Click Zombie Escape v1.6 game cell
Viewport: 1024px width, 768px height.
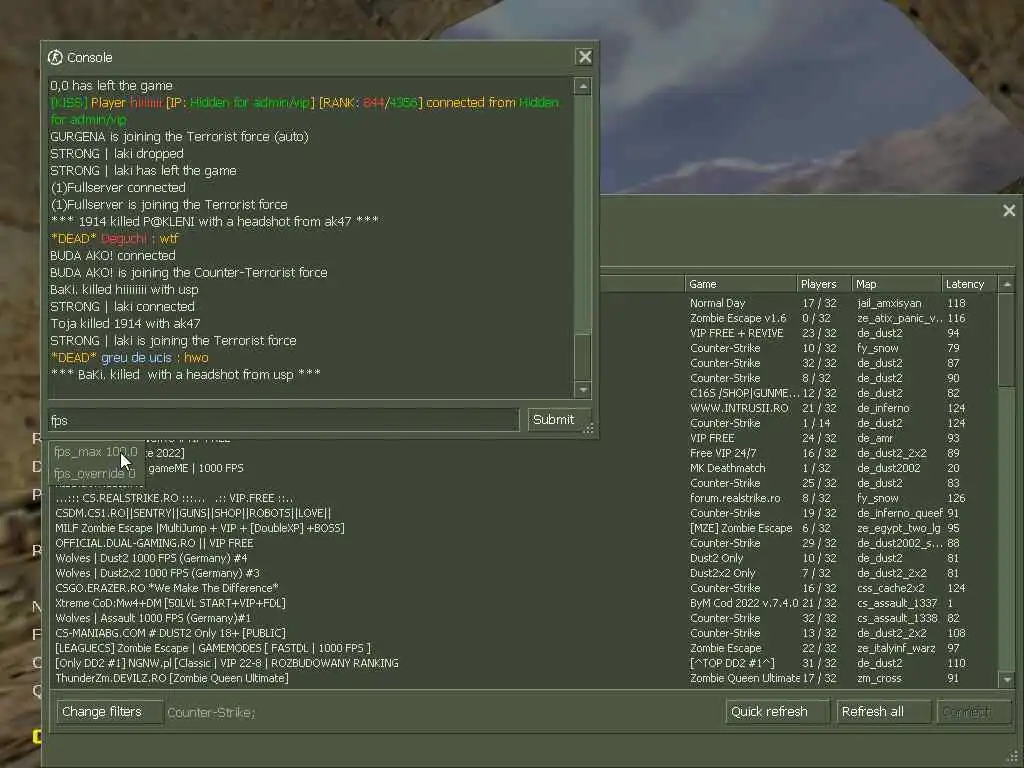point(739,318)
